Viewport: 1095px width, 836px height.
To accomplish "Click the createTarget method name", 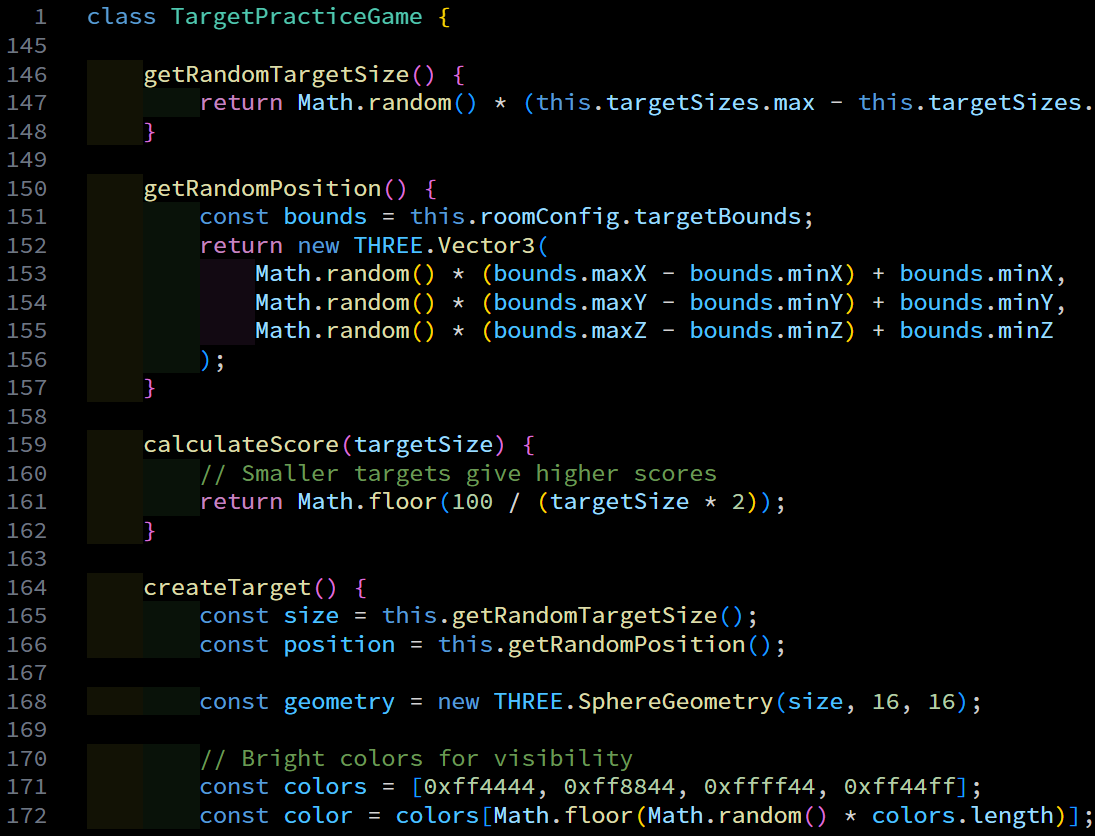I will pos(227,587).
